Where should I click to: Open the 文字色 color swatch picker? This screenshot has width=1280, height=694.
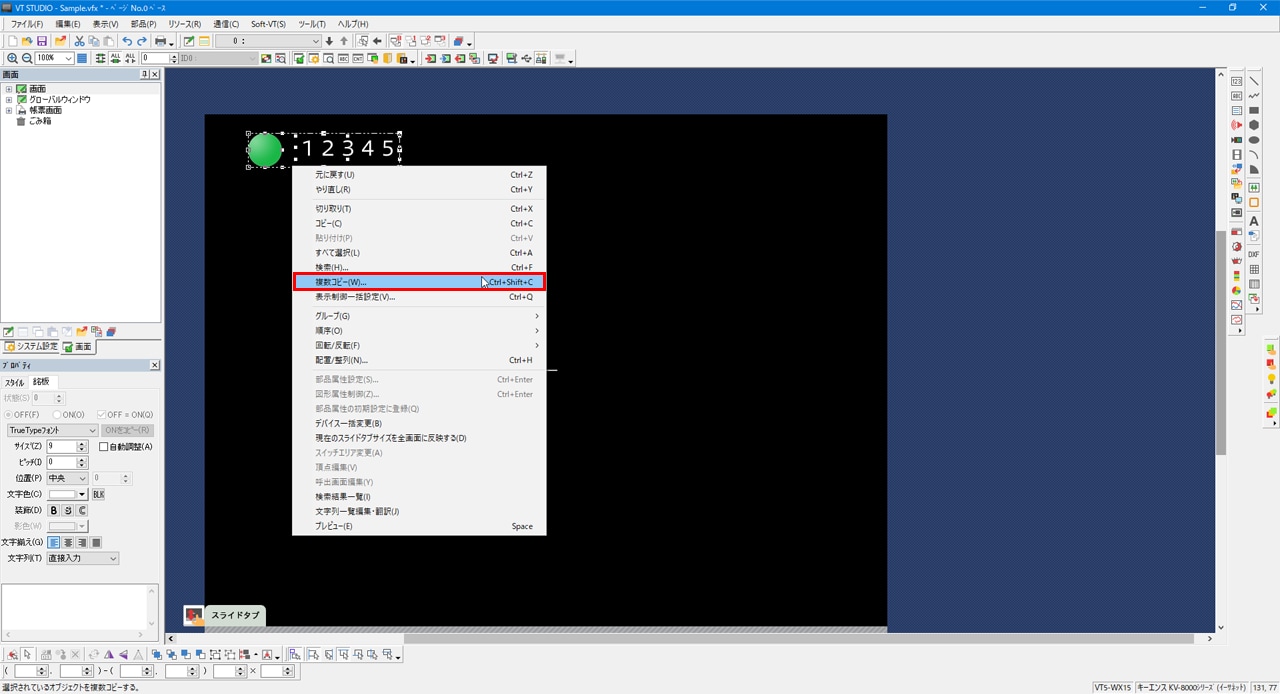click(x=68, y=495)
